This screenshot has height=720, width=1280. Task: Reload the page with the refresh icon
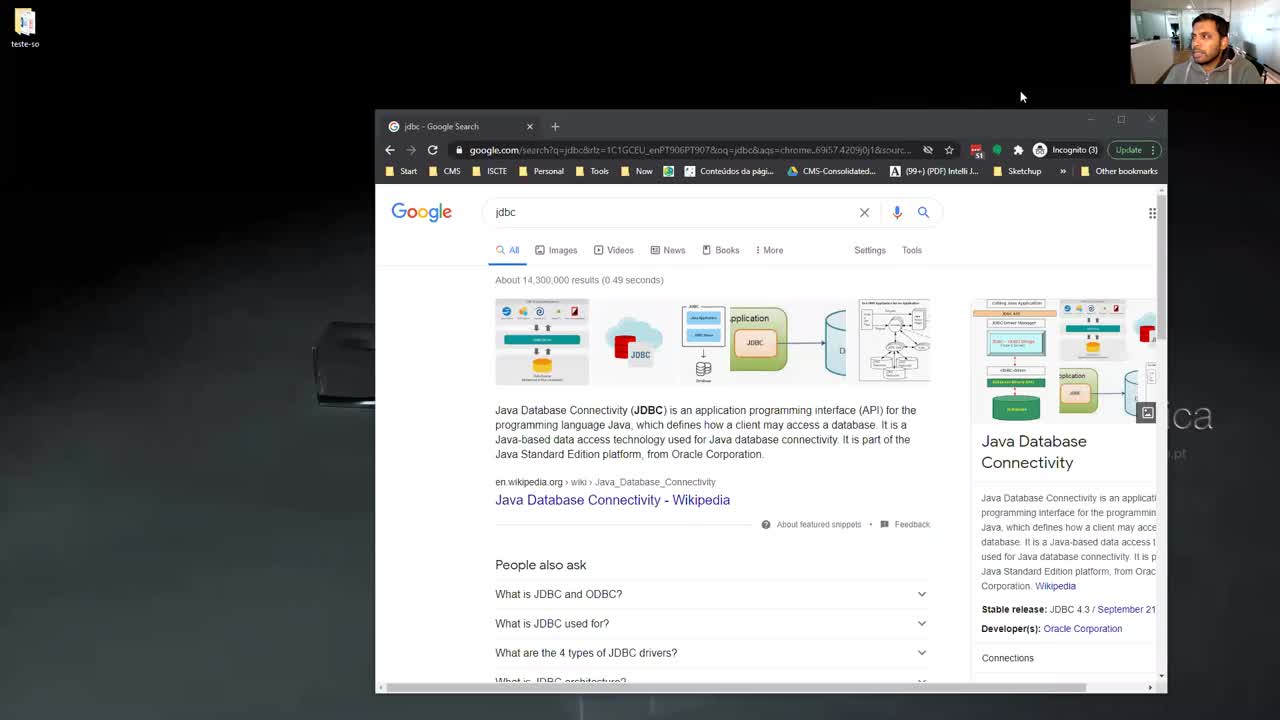tap(432, 149)
